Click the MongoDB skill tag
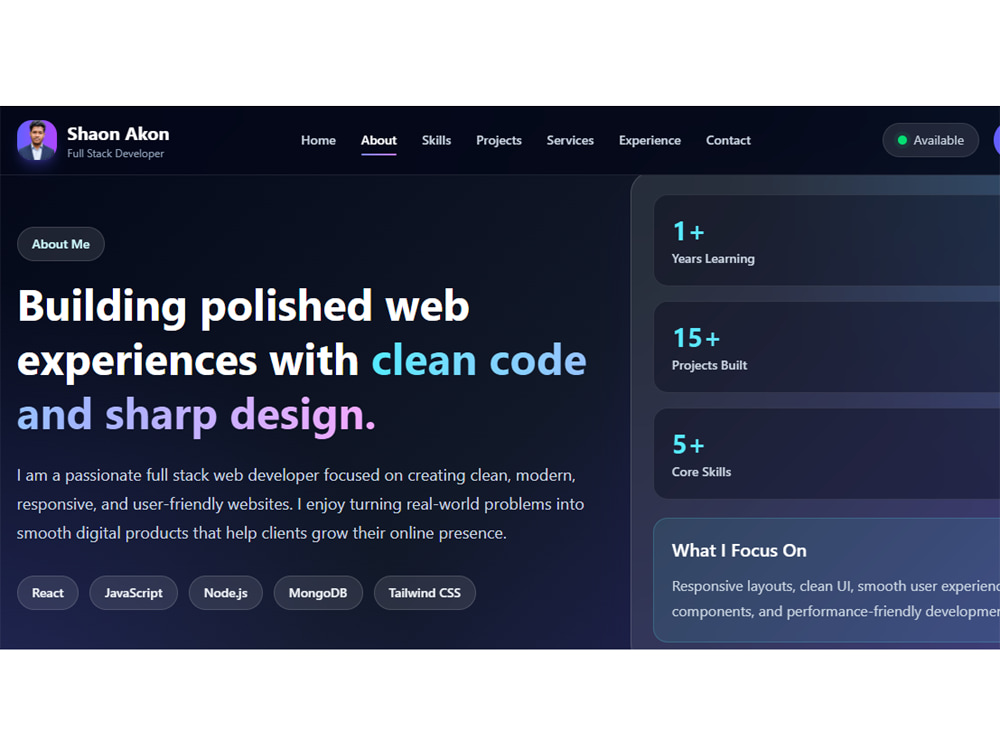Viewport: 1000px width, 750px height. coord(318,593)
